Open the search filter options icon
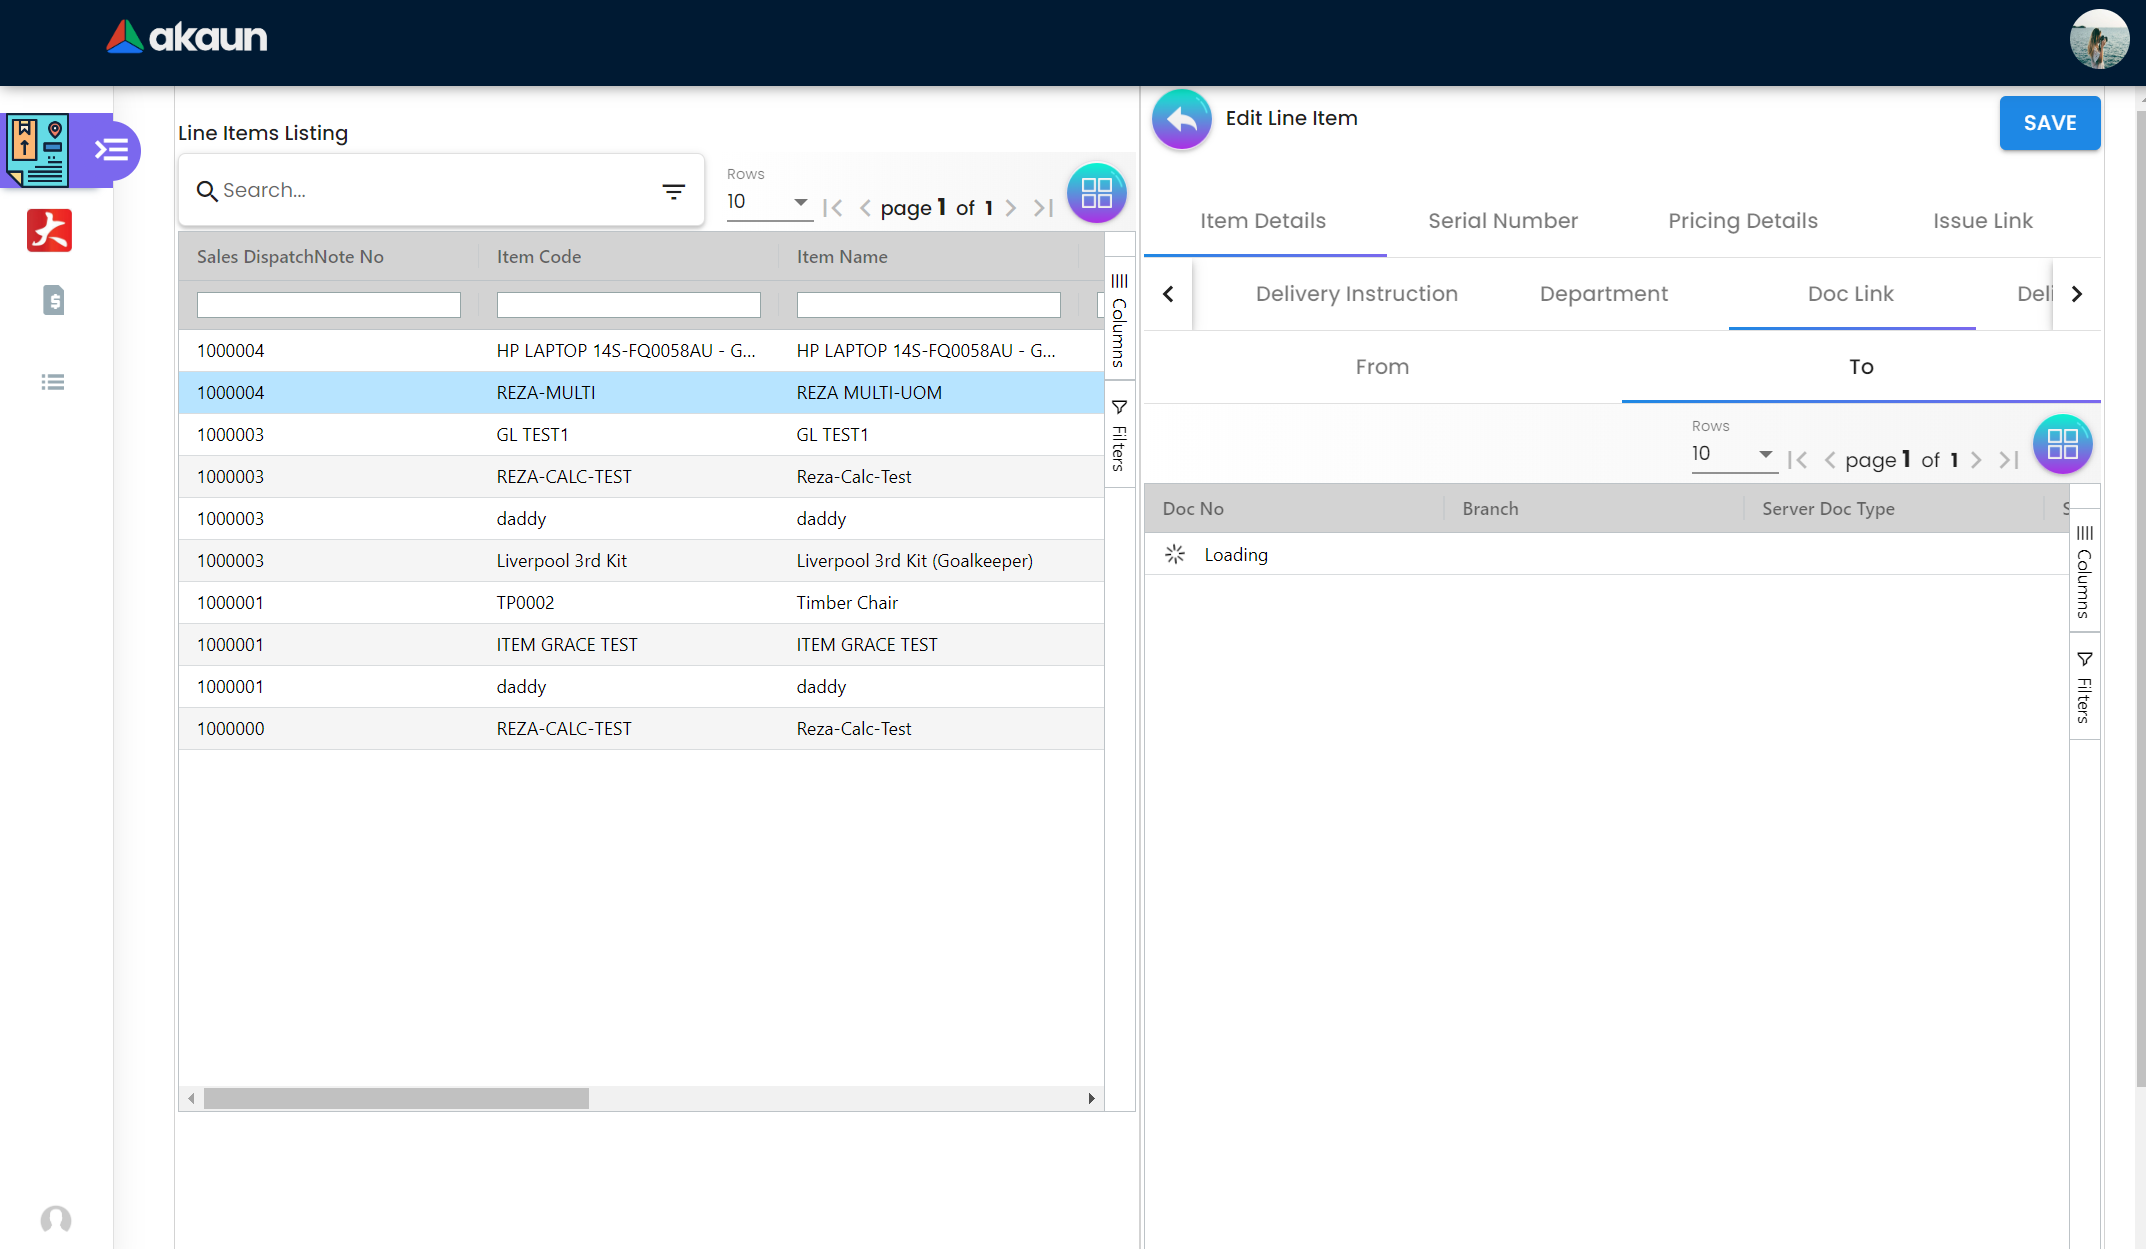The image size is (2146, 1249). [x=674, y=190]
